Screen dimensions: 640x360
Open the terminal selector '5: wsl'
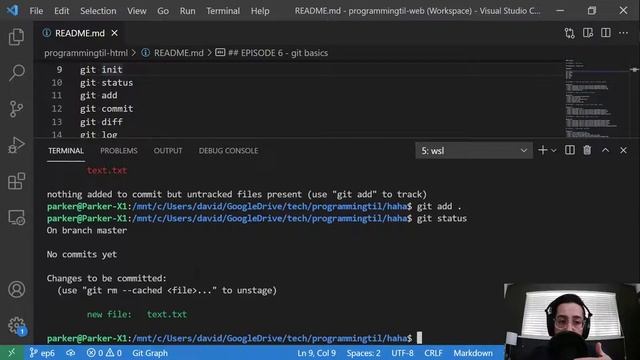click(474, 151)
